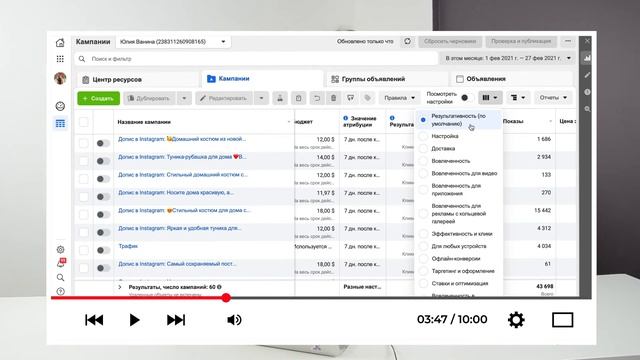Viewport: 640px width, 360px height.
Task: Click the red video progress scrubber handle
Action: coord(226,298)
